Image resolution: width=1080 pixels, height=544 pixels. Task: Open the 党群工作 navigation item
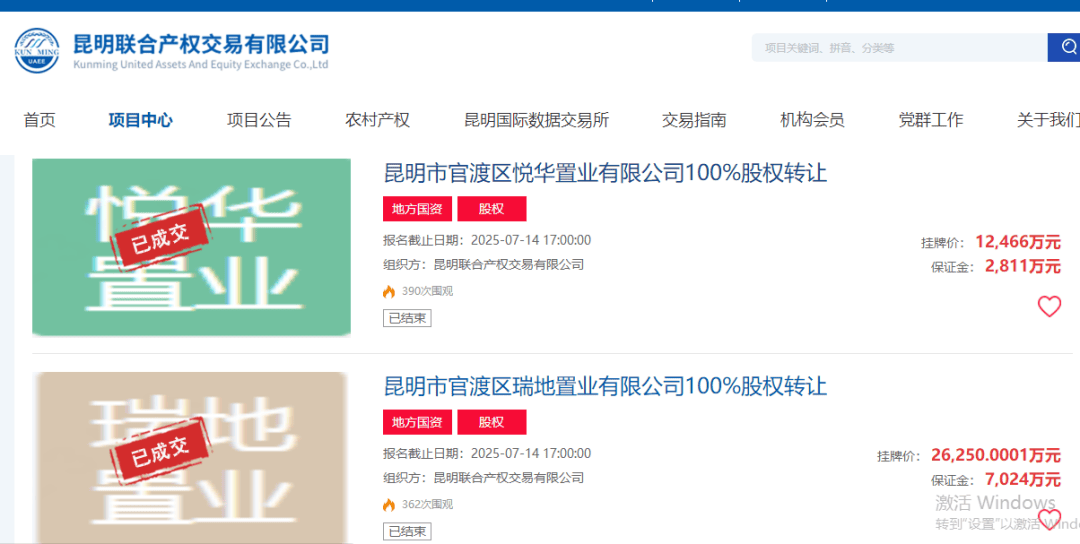pyautogui.click(x=931, y=120)
